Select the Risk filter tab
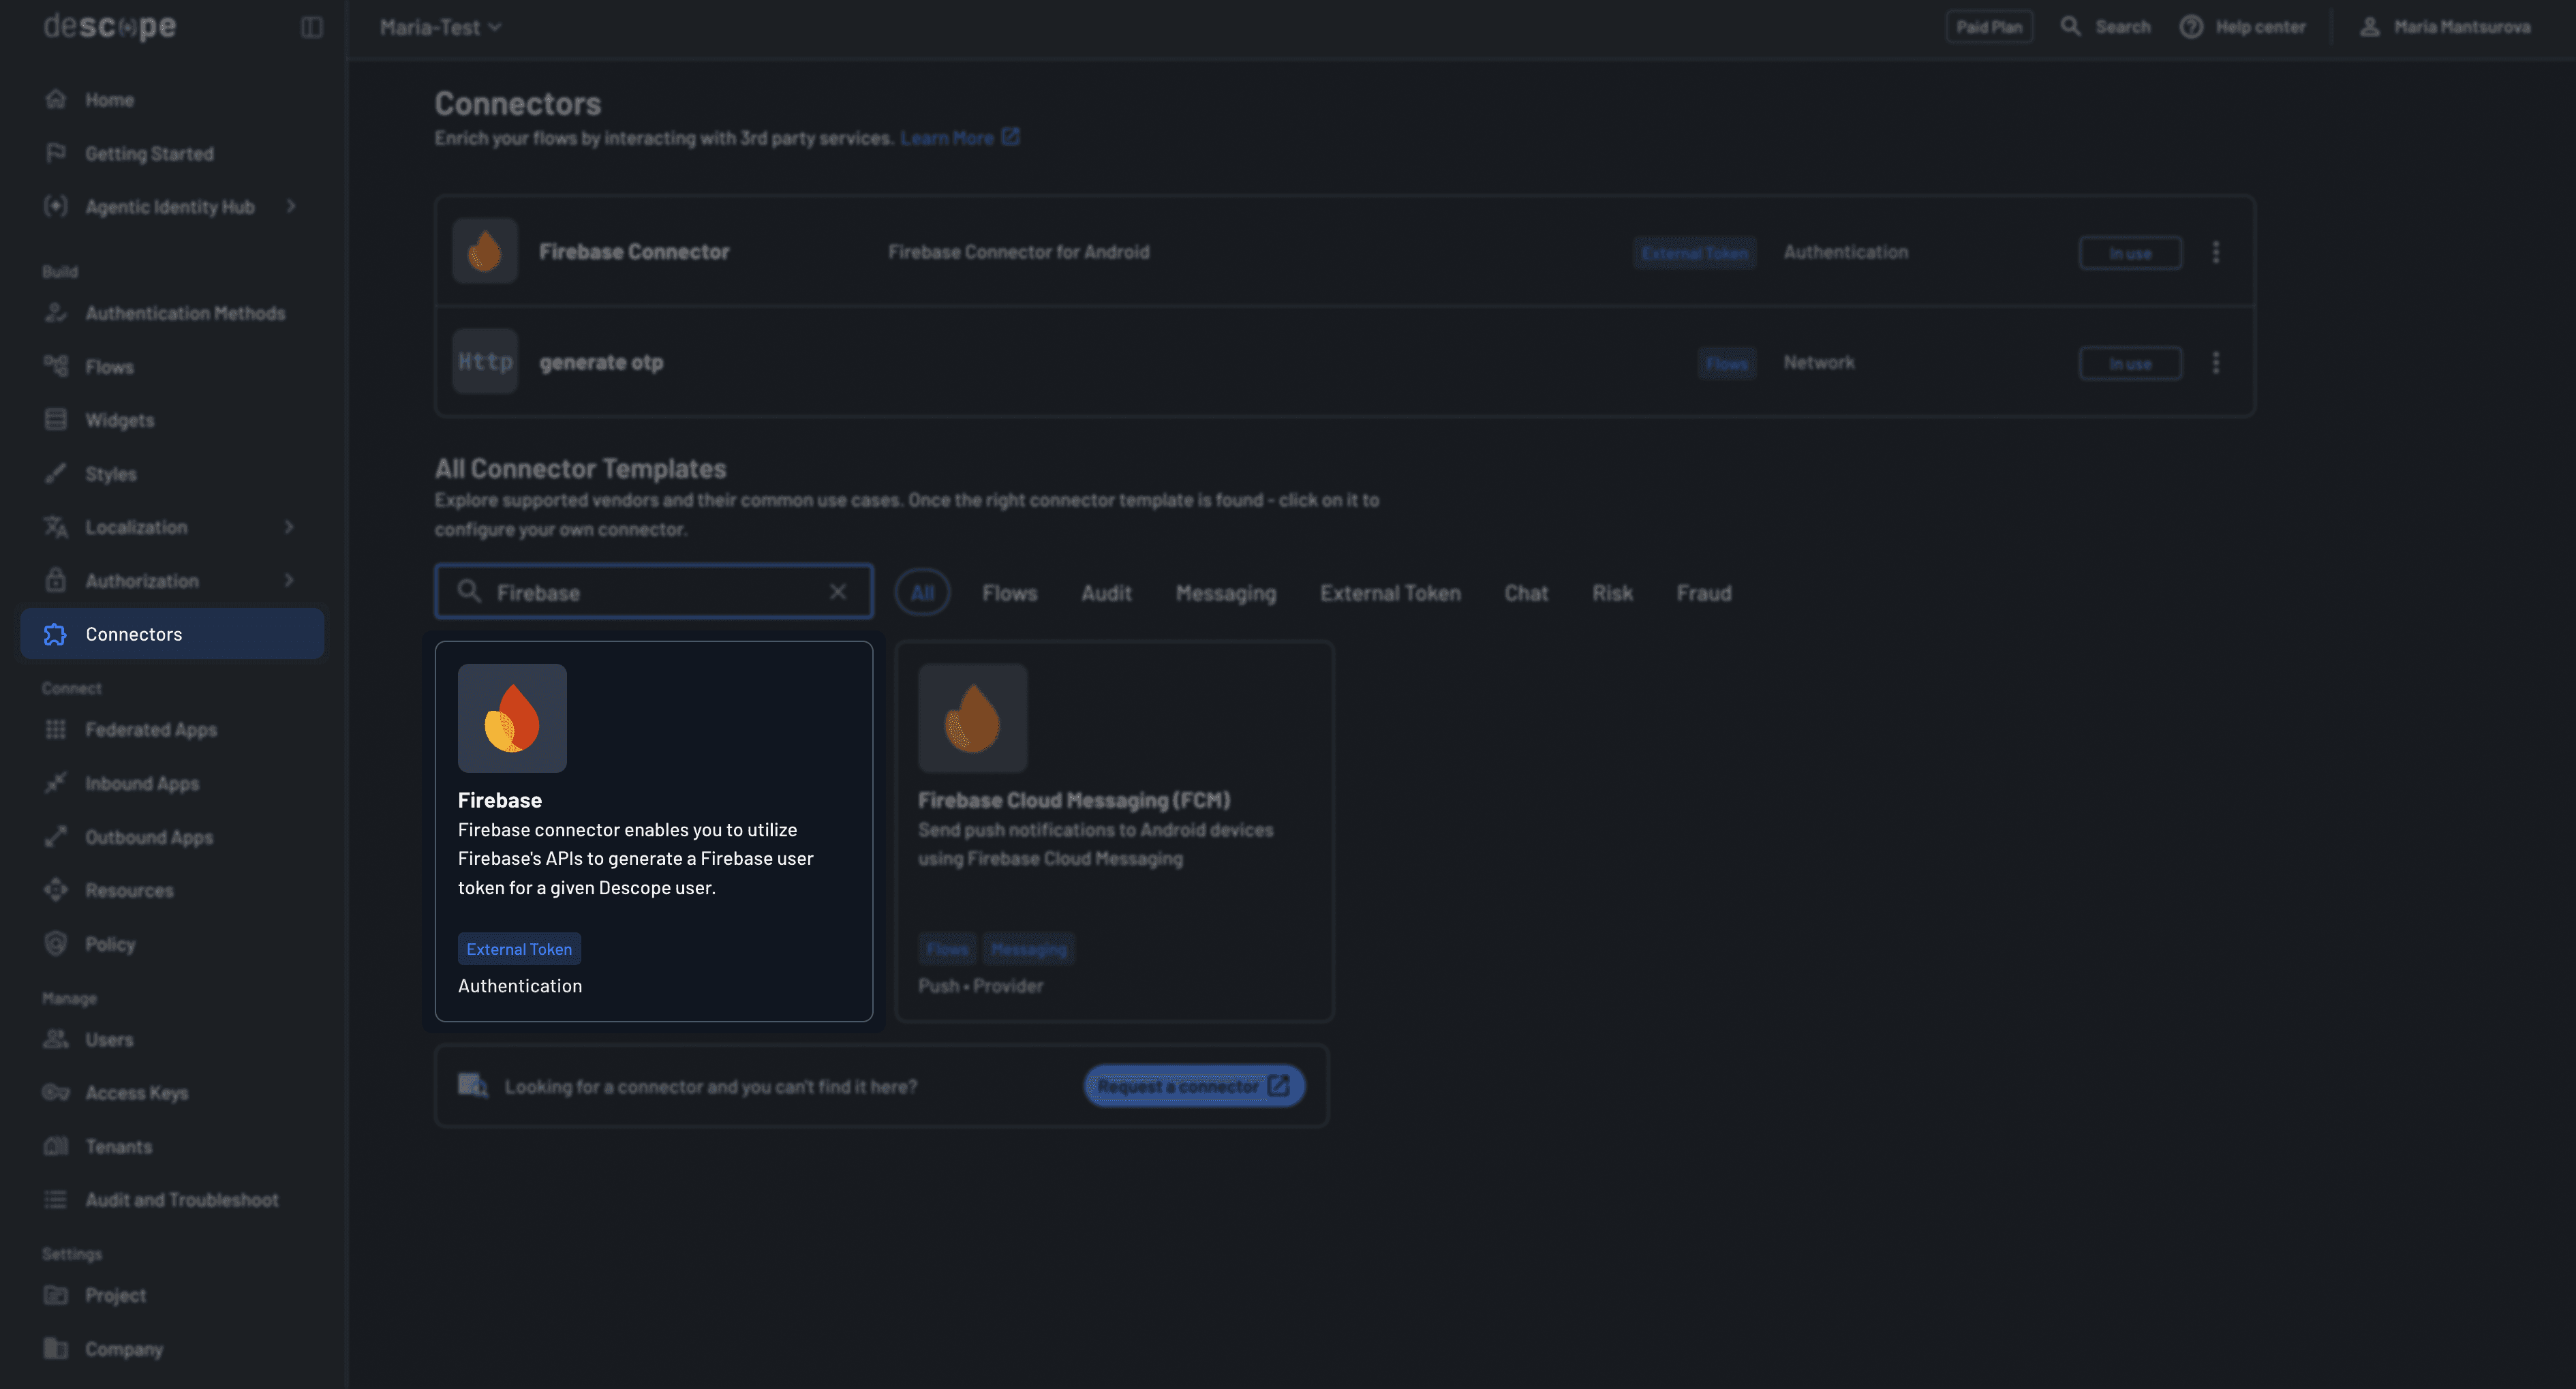Viewport: 2576px width, 1389px height. (1612, 593)
